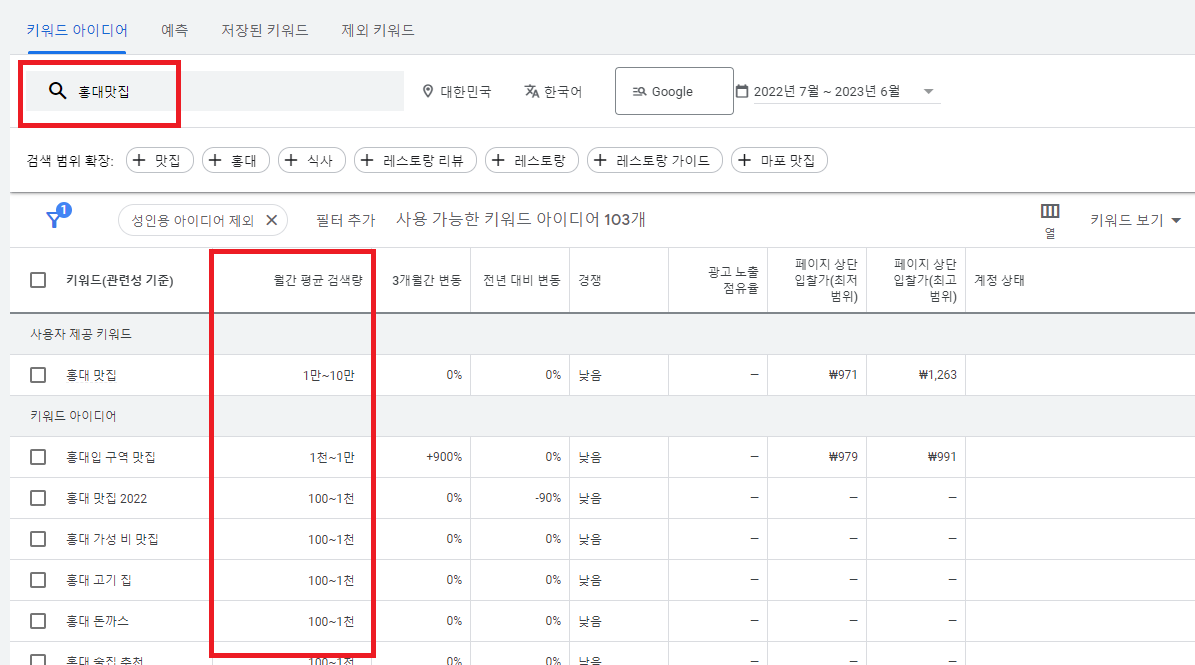The width and height of the screenshot is (1195, 665).
Task: Click the location pin for 대한민국
Action: point(428,91)
